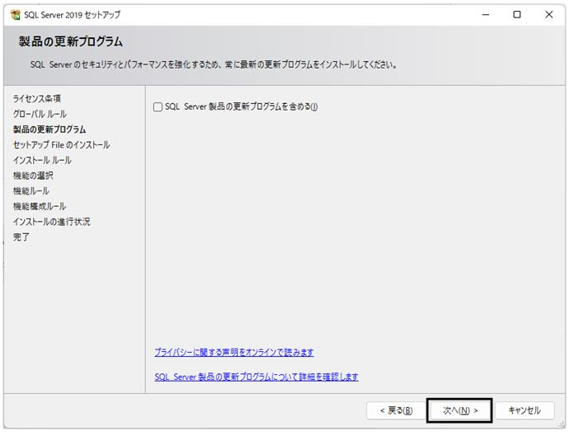The image size is (569, 432).
Task: Select セットアップ File のインストール step
Action: (x=61, y=145)
